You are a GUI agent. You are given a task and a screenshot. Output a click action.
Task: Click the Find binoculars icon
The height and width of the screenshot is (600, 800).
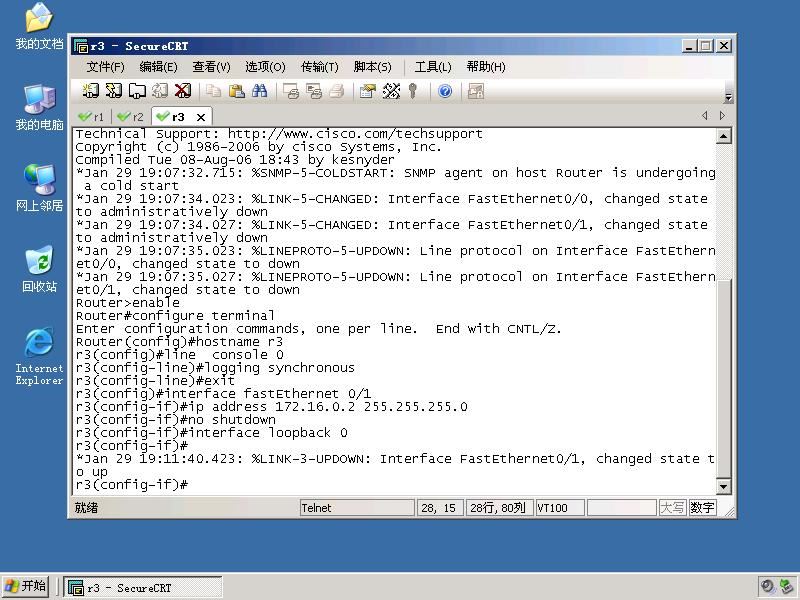tap(260, 91)
